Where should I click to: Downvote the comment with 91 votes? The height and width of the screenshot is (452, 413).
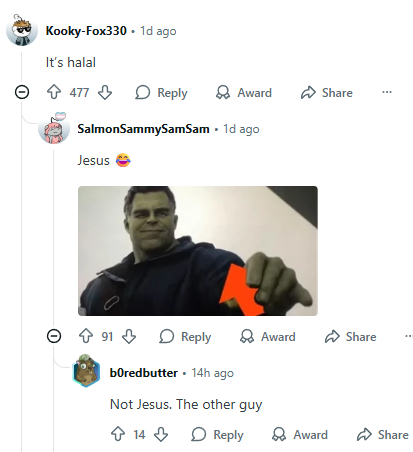tap(129, 336)
